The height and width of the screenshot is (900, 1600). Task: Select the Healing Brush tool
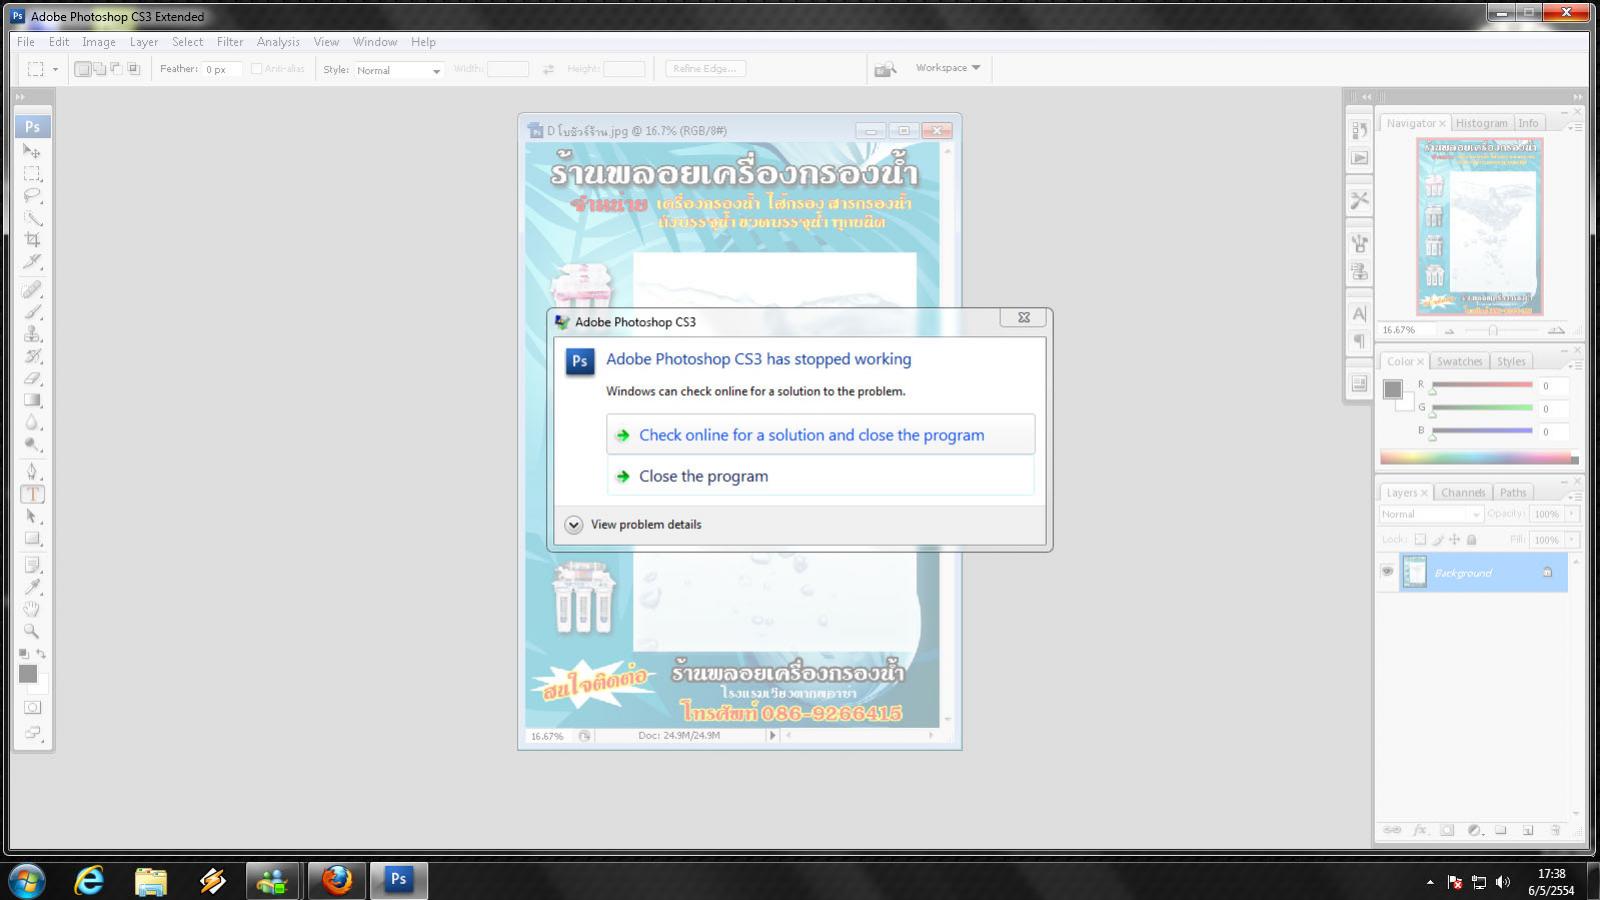click(x=32, y=290)
